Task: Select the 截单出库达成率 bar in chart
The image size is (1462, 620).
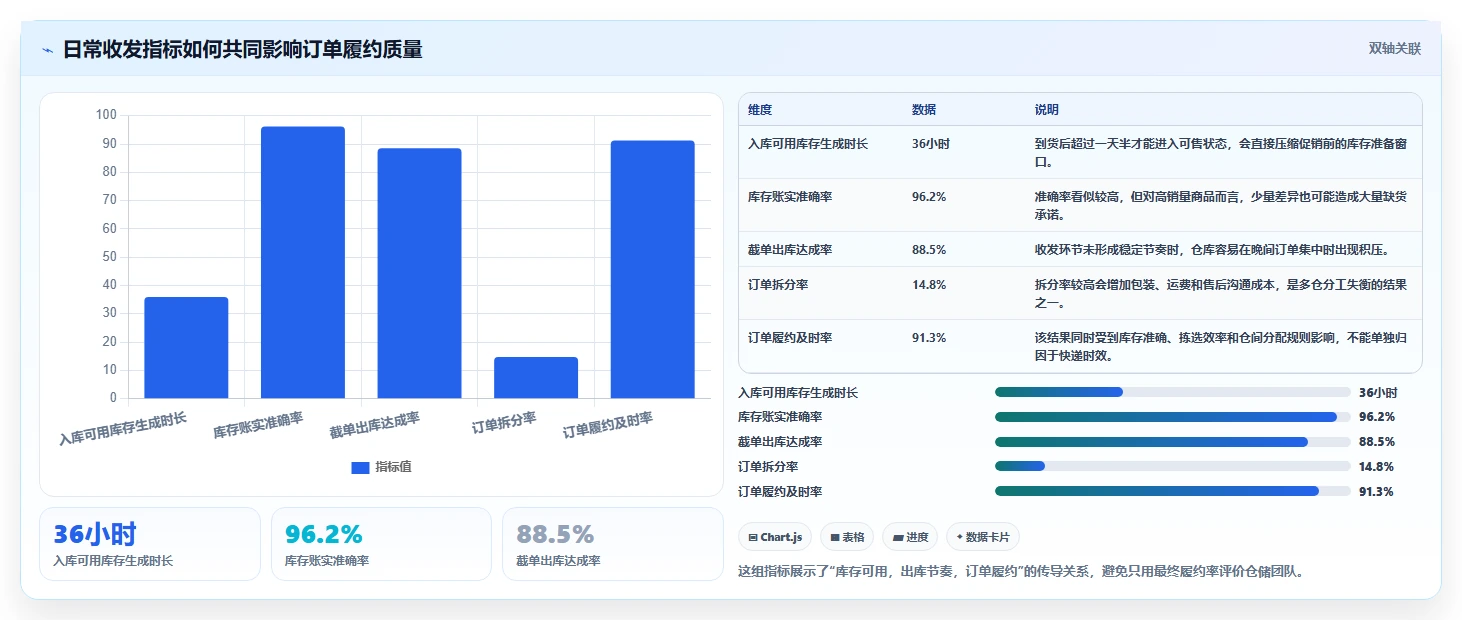Action: tap(419, 273)
